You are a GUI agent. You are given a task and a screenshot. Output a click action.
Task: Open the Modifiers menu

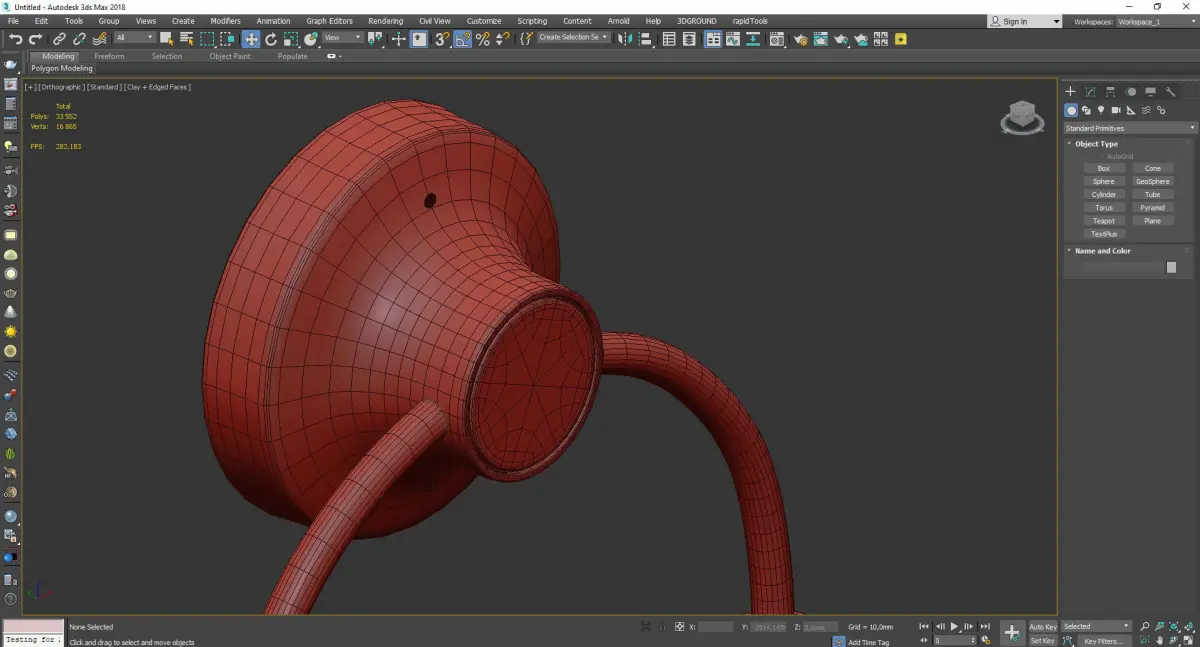(x=225, y=21)
